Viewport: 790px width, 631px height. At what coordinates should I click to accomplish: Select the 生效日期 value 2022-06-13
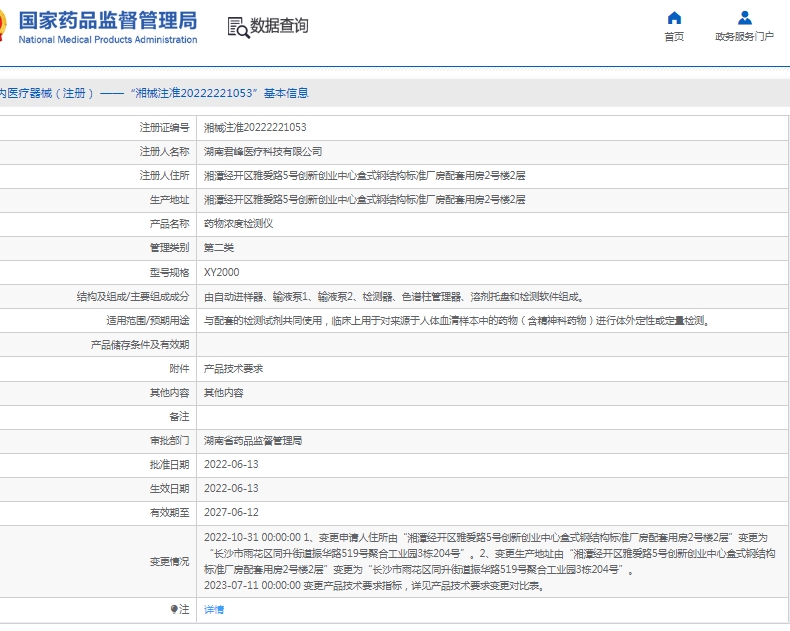pos(231,488)
